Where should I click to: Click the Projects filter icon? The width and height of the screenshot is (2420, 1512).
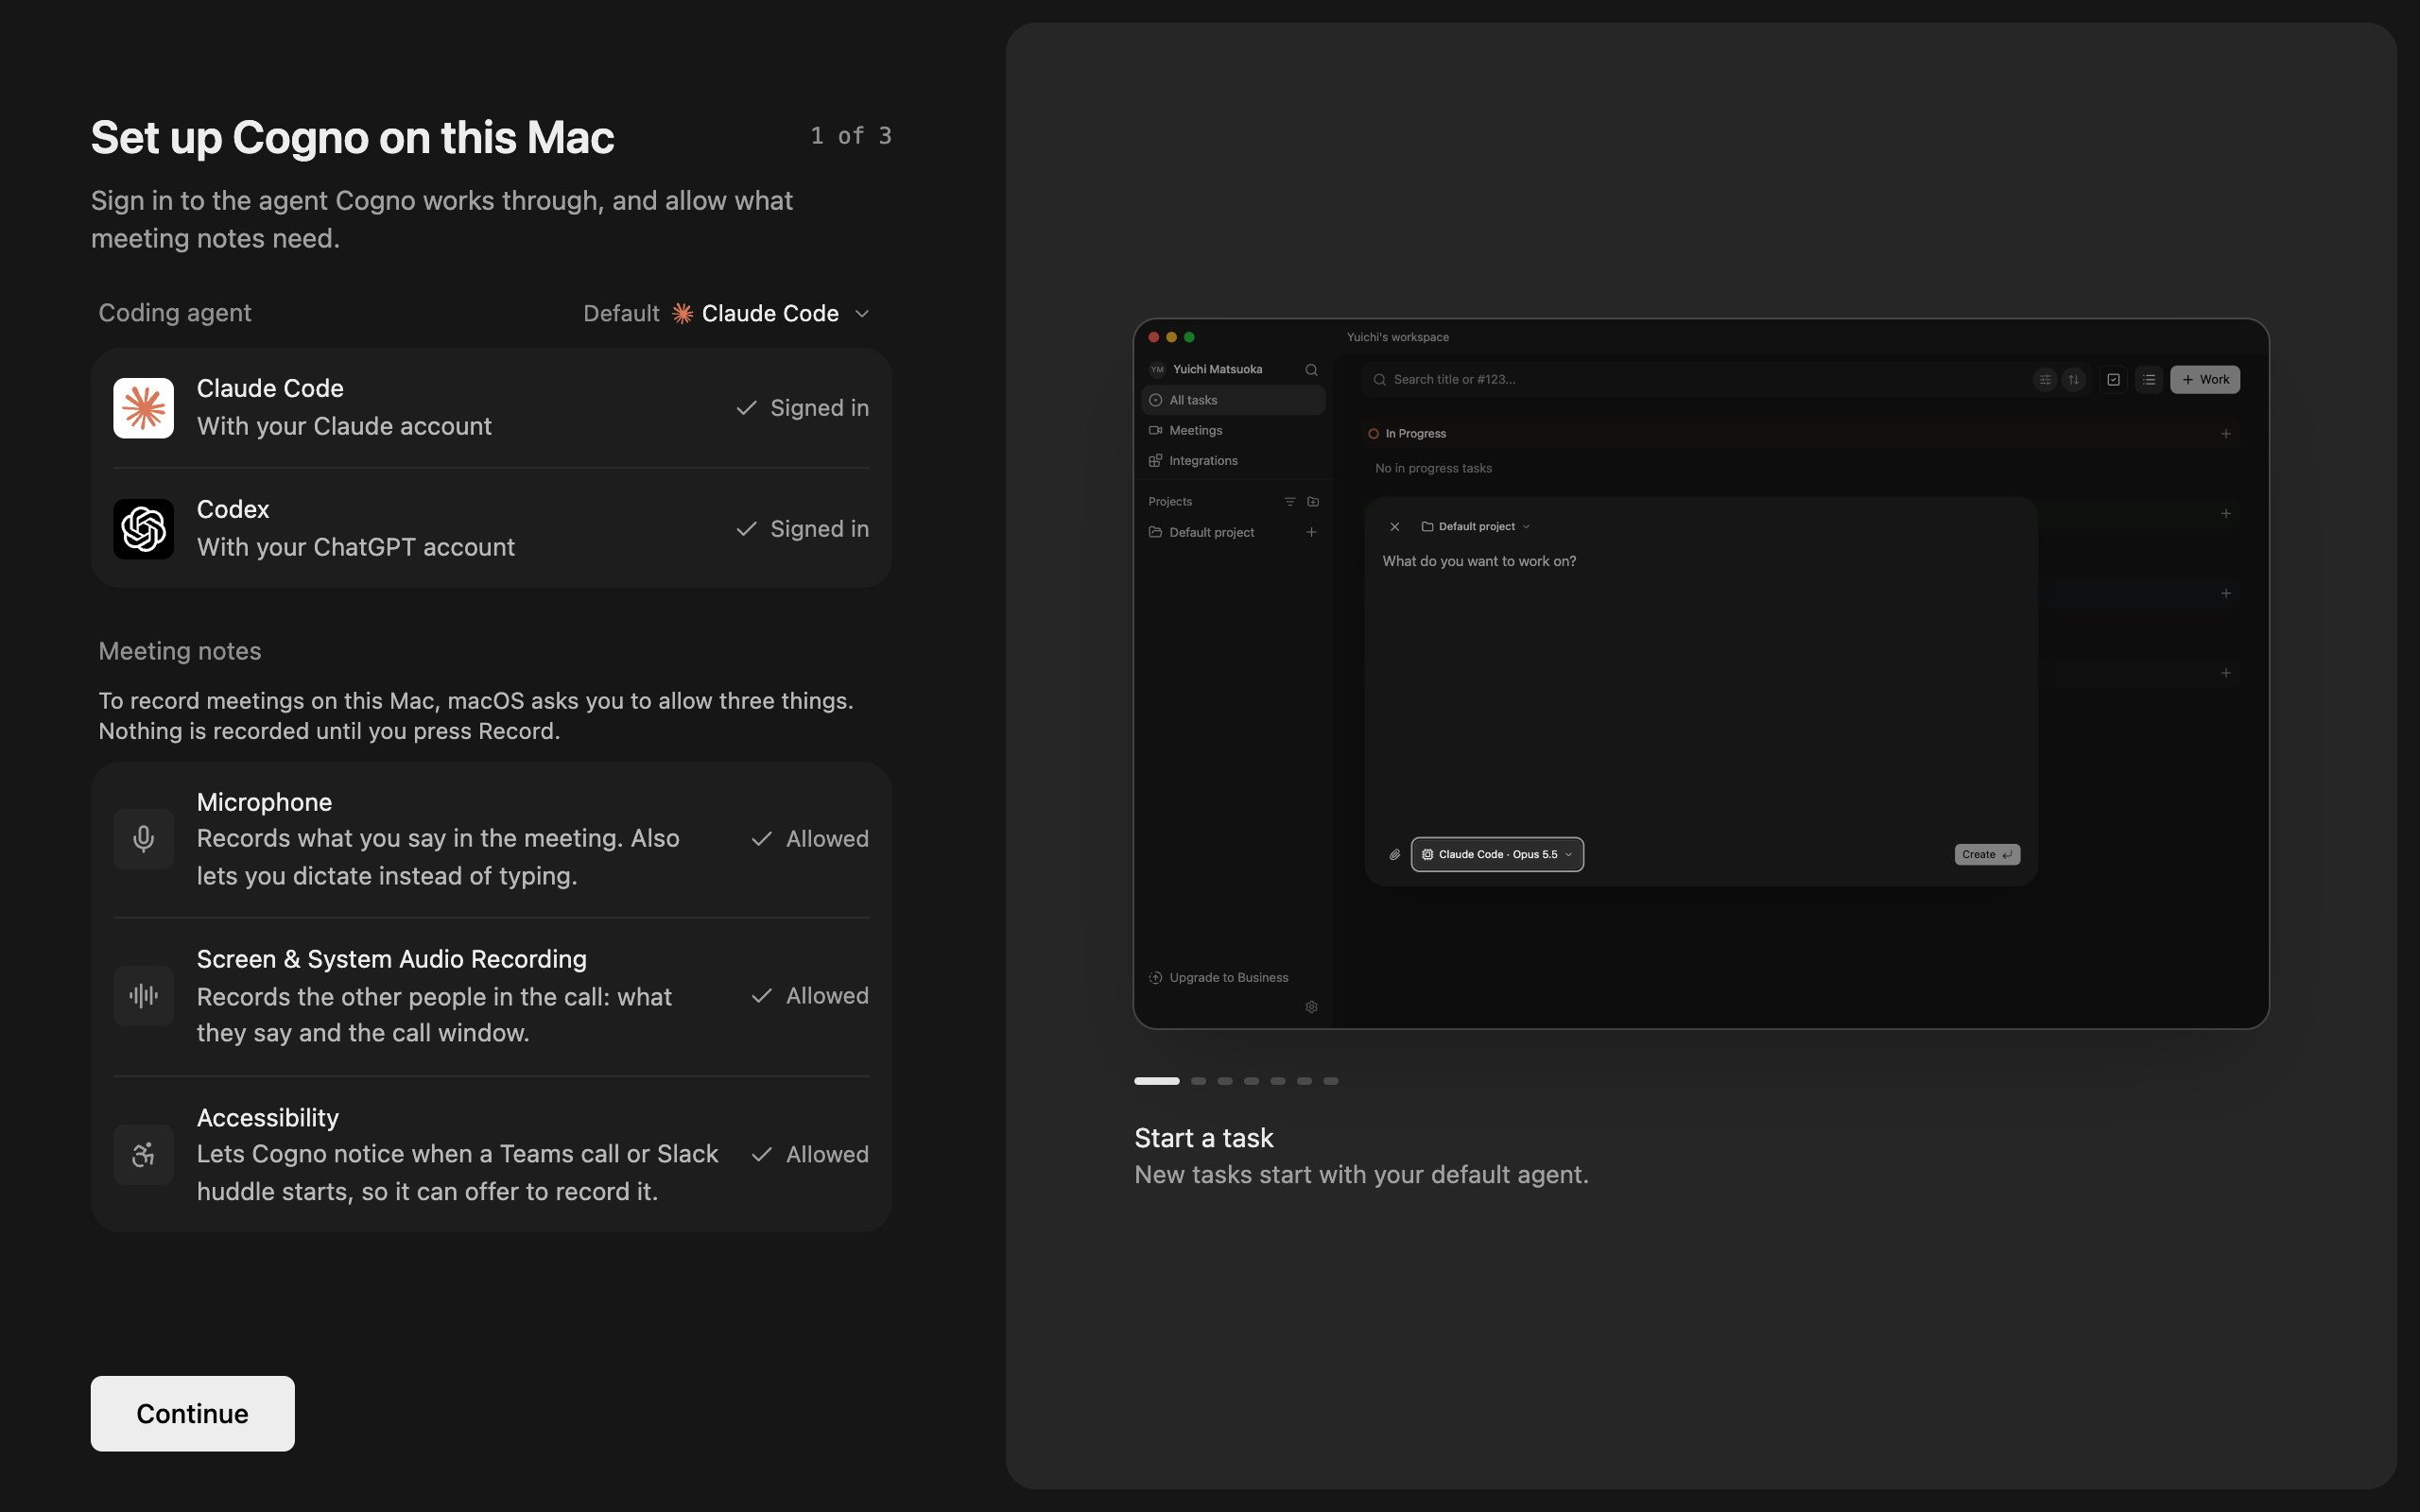(x=1290, y=502)
